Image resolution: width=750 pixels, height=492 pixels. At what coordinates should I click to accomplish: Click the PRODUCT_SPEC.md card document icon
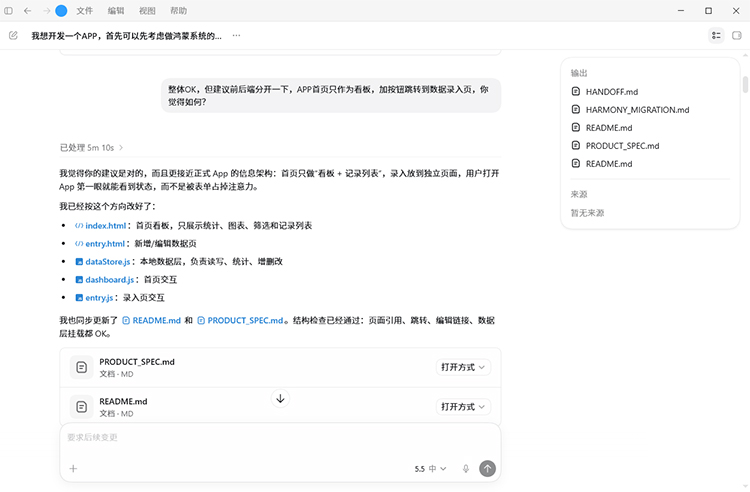point(81,367)
